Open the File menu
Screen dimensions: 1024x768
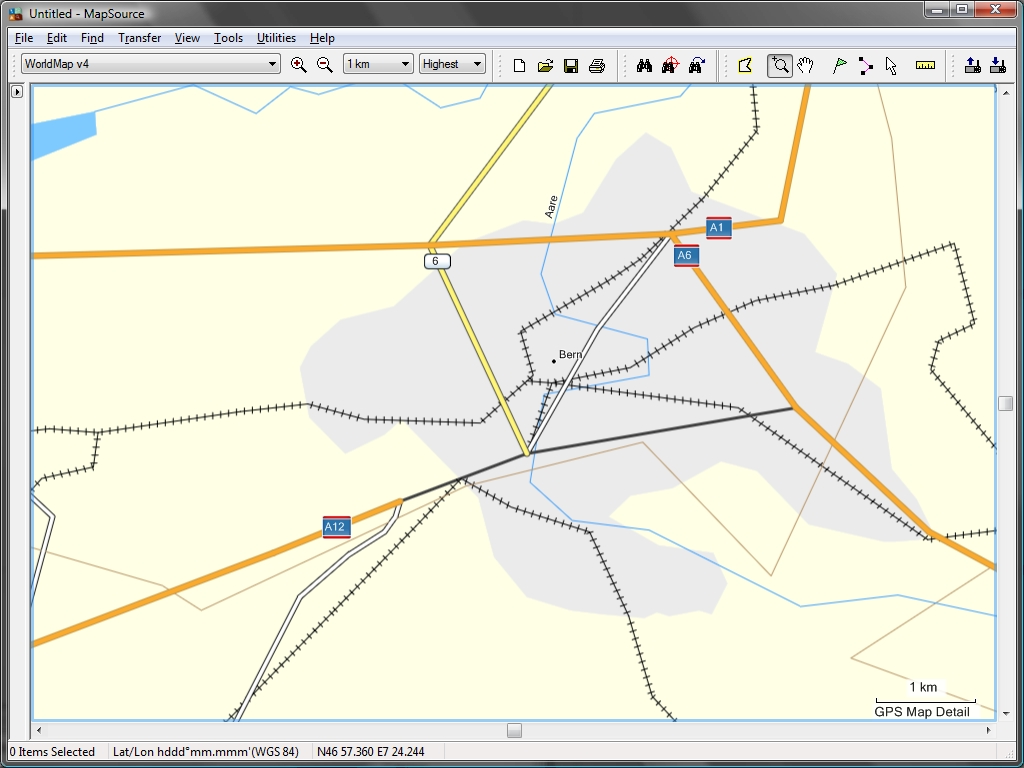coord(24,38)
